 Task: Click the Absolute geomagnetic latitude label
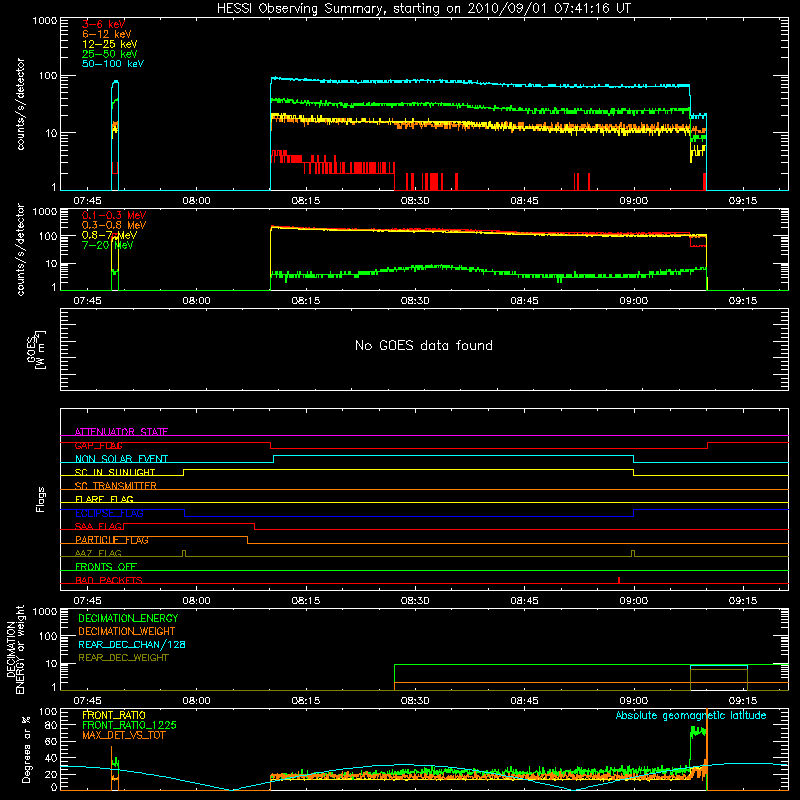[691, 715]
